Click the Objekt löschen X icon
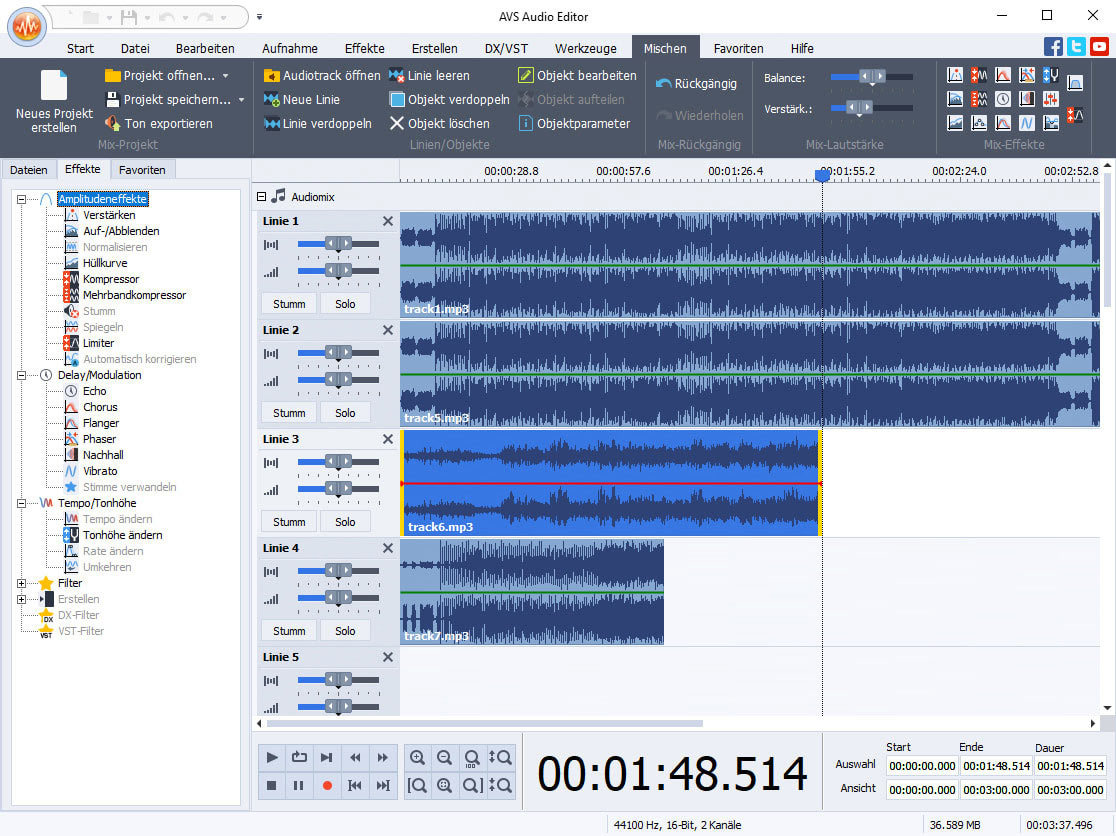Screen dimensions: 1116x836 pyautogui.click(x=396, y=123)
